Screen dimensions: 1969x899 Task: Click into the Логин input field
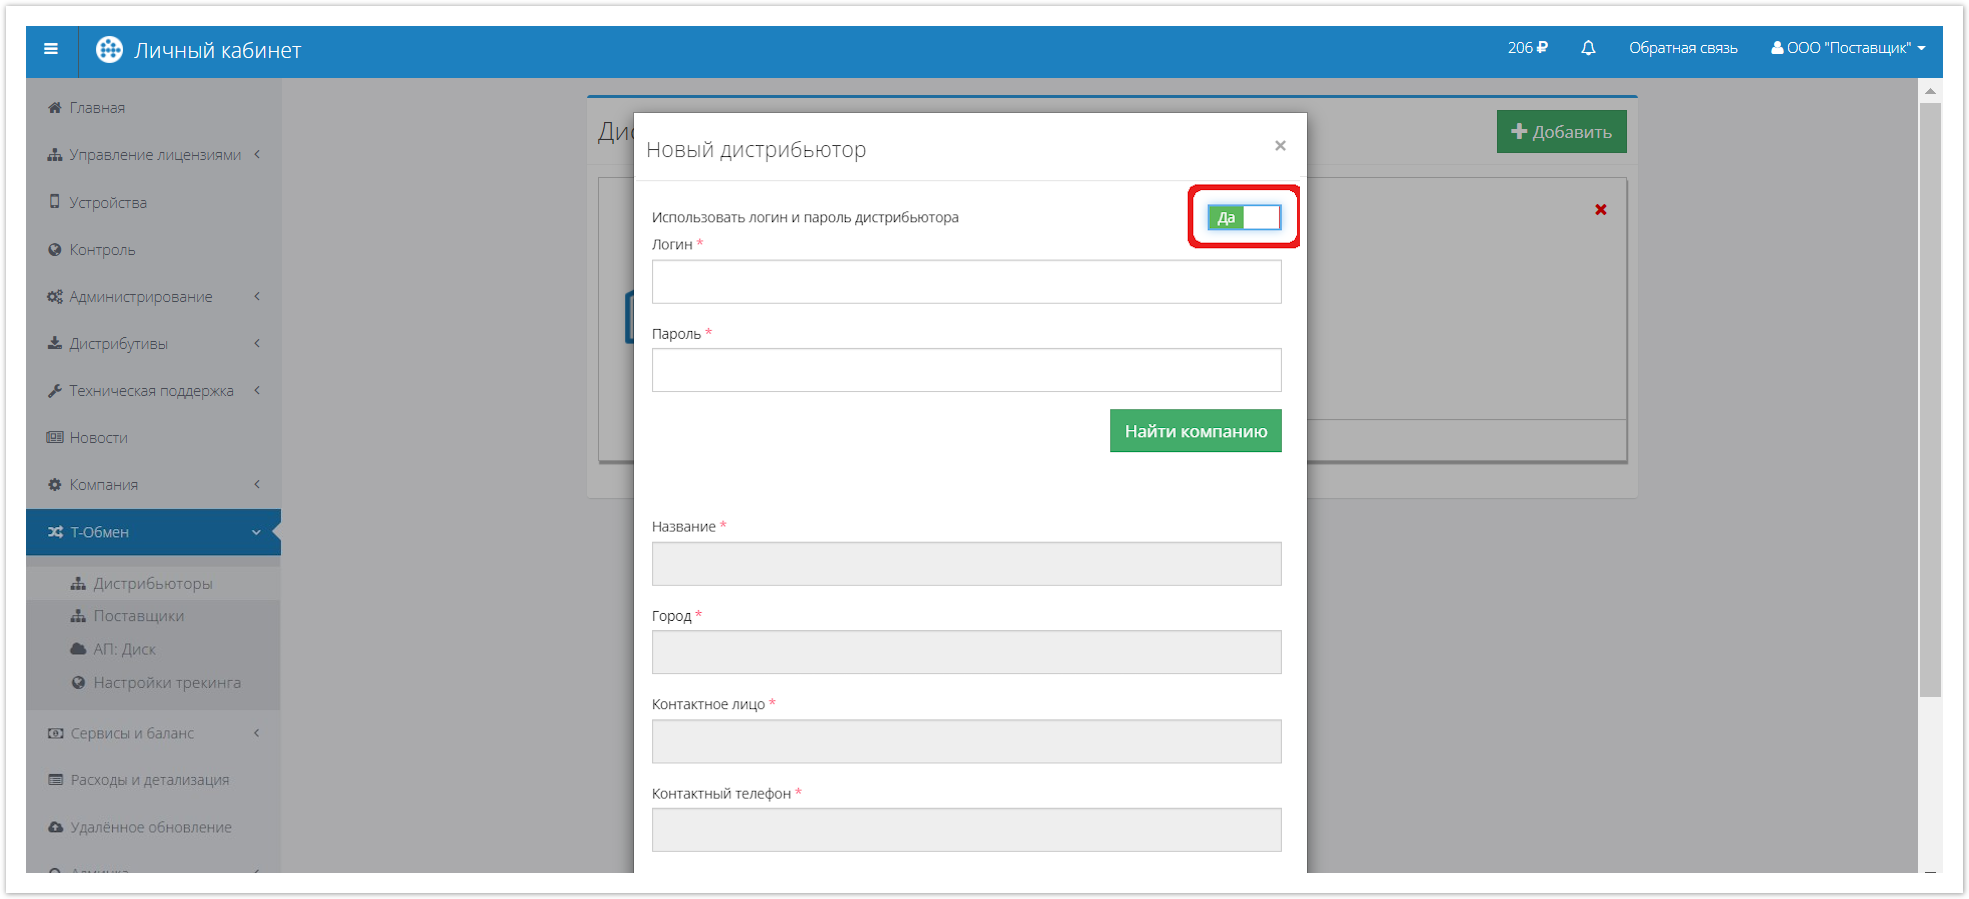966,282
